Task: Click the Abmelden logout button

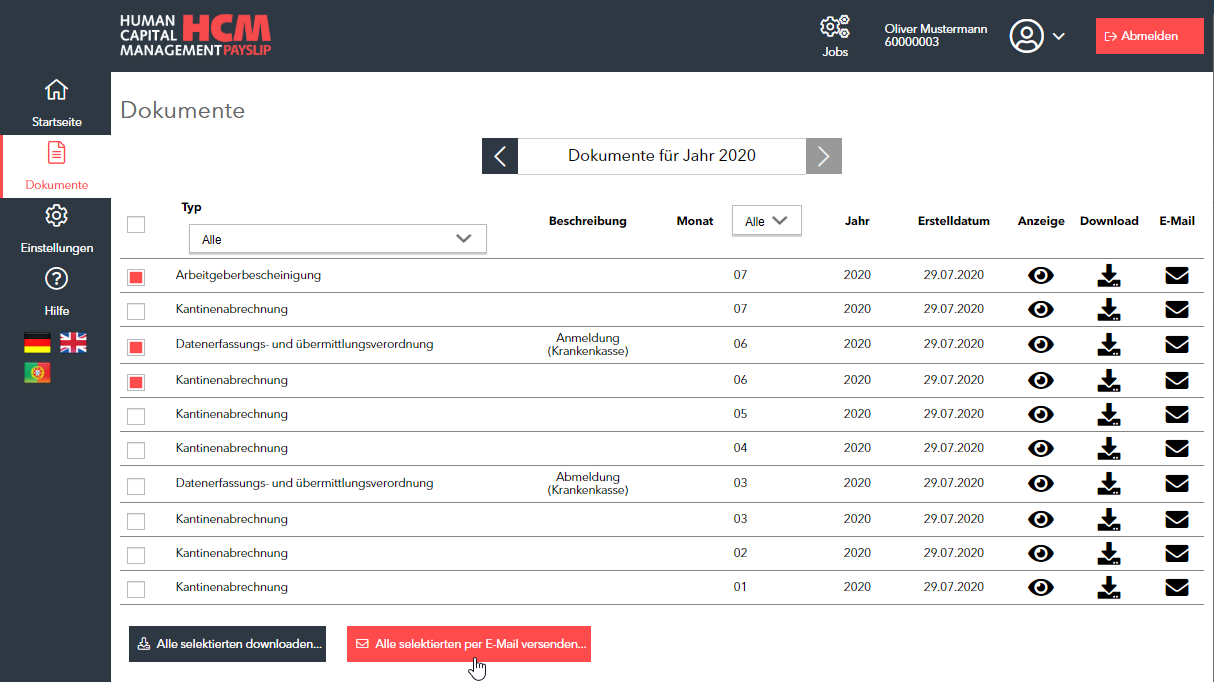Action: coord(1149,36)
